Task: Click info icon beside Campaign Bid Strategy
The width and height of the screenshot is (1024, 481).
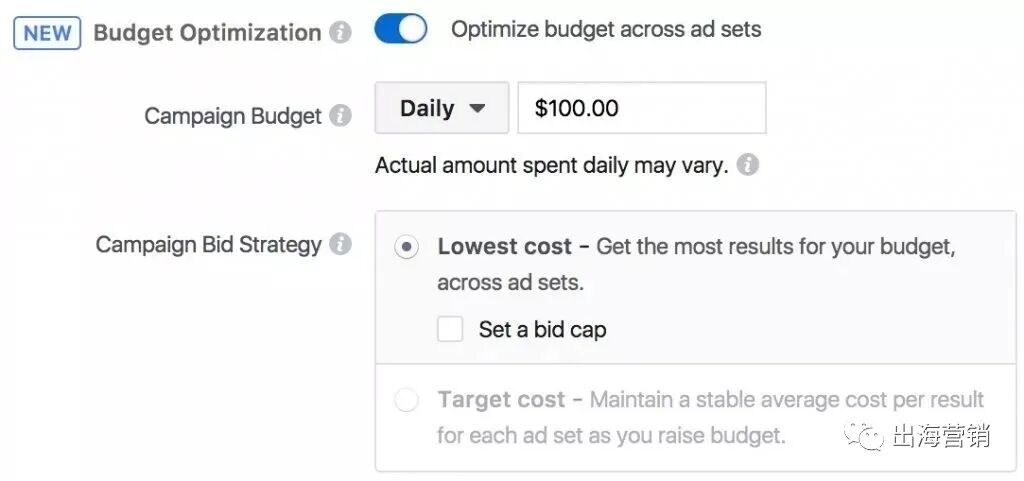Action: point(341,244)
